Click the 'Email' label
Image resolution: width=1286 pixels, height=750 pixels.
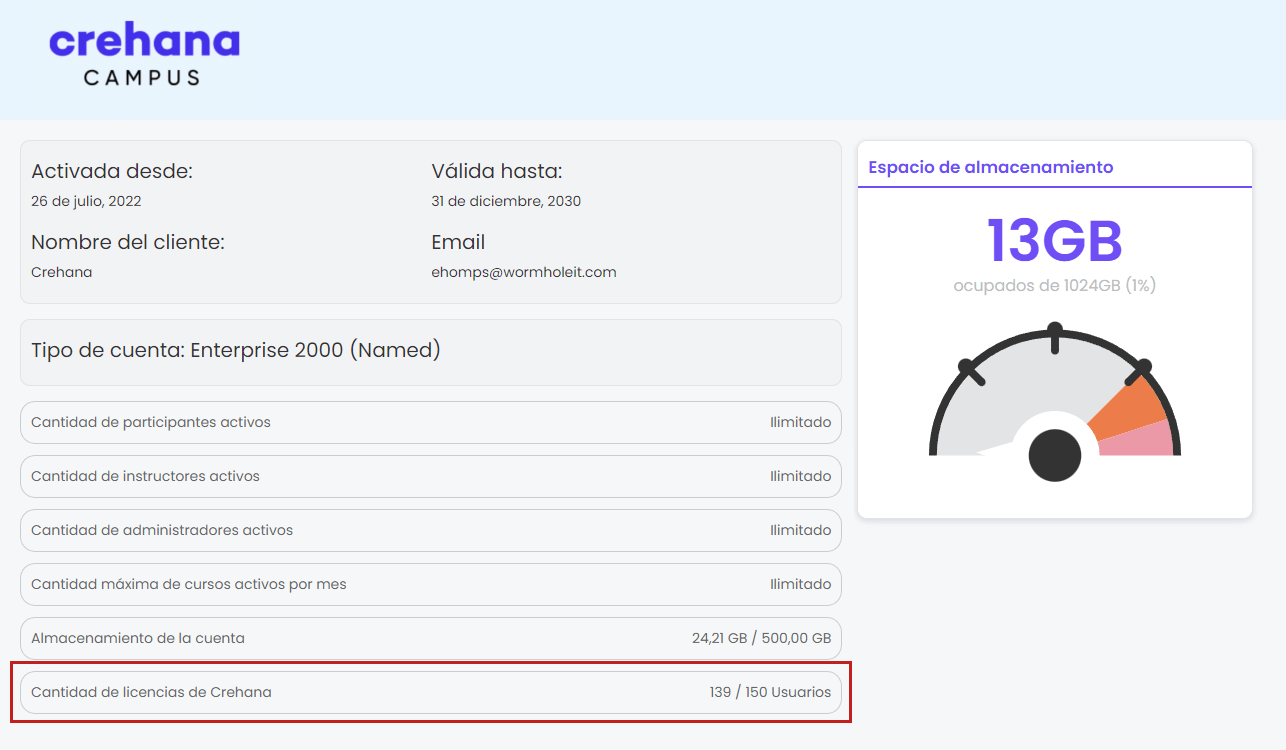(458, 242)
